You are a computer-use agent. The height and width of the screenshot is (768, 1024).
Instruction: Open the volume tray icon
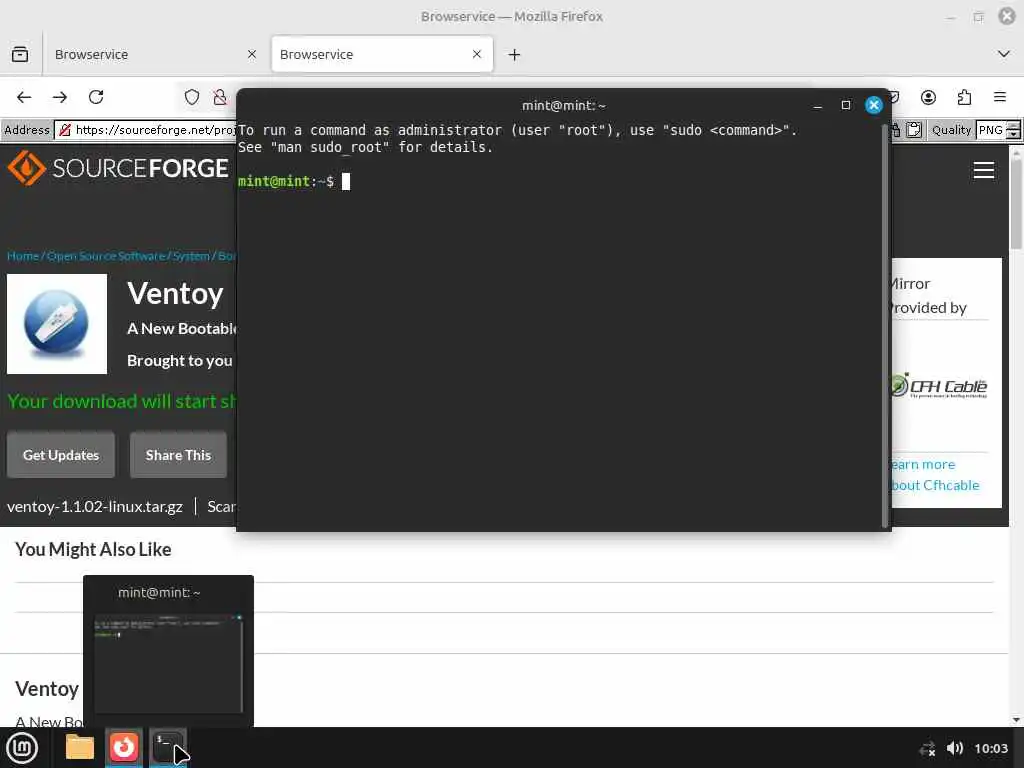(955, 748)
